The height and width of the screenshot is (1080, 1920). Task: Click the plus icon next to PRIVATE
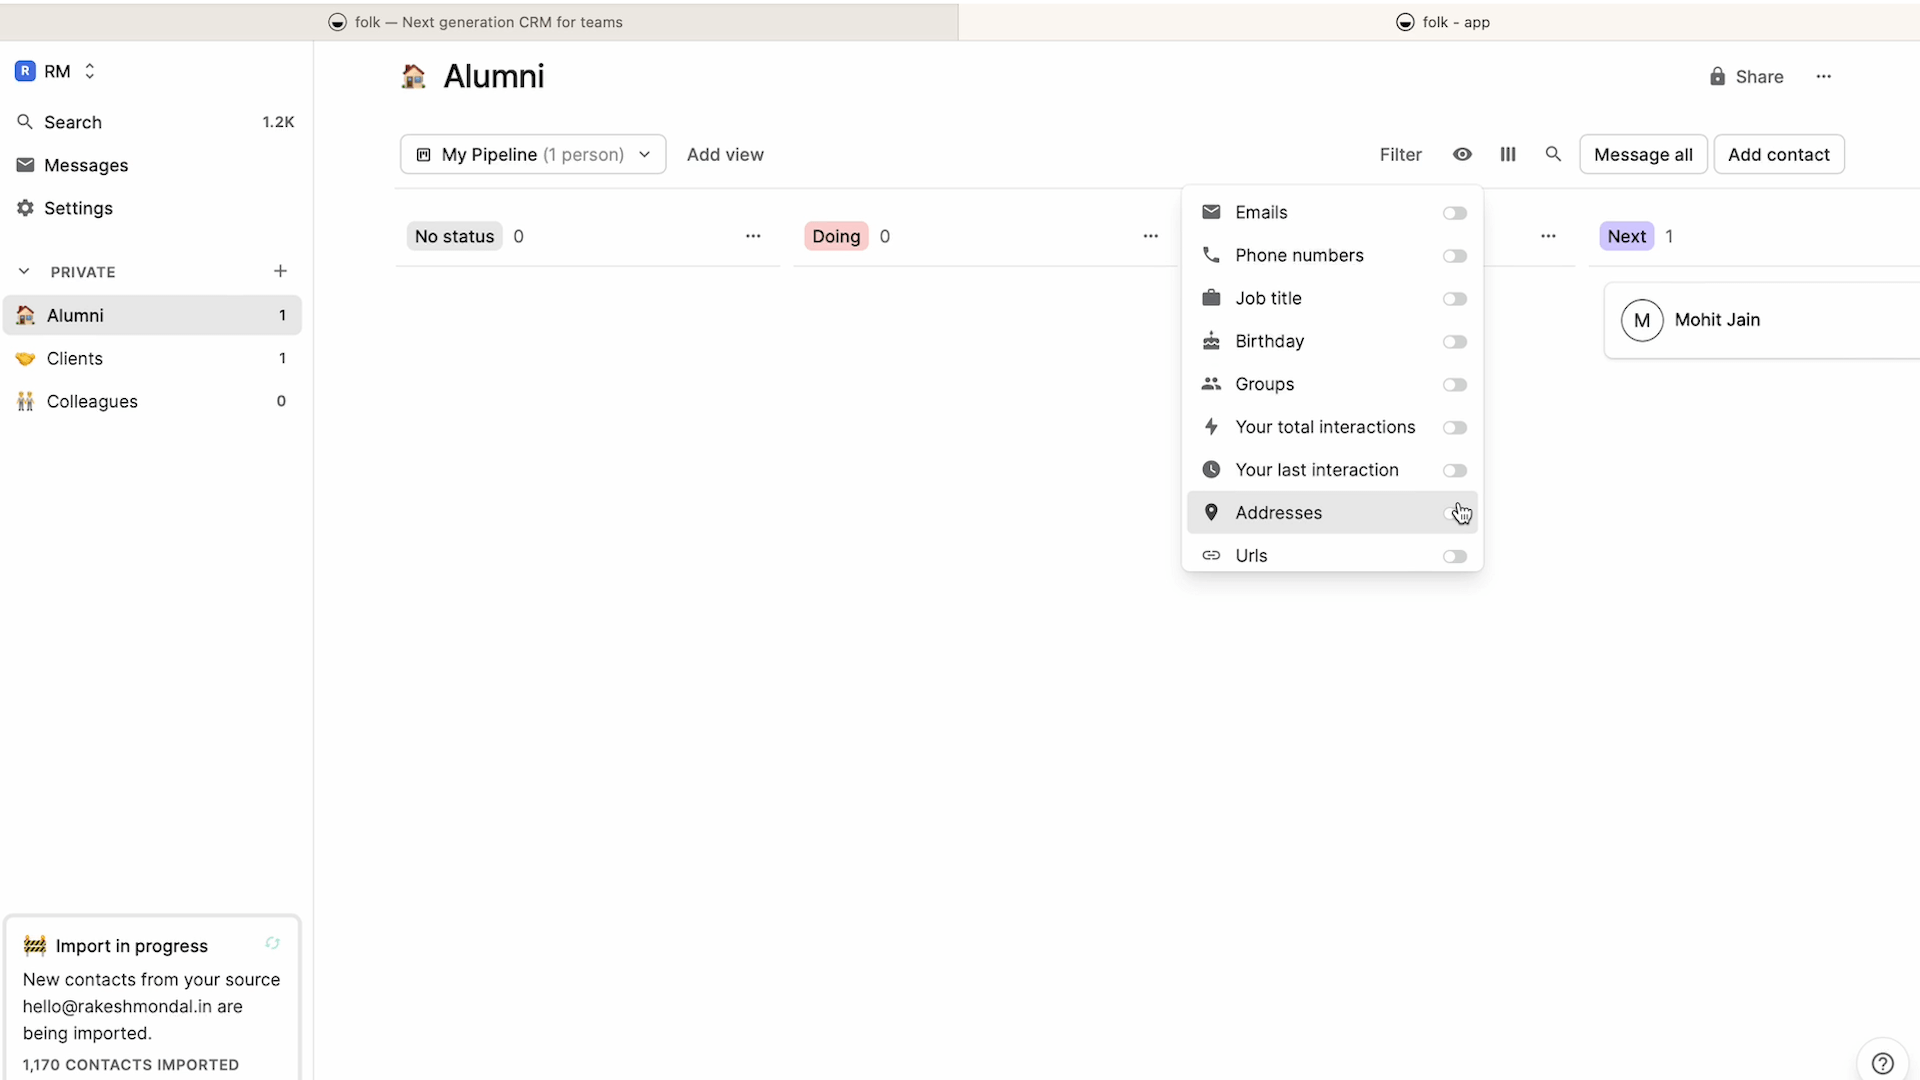[x=280, y=271]
